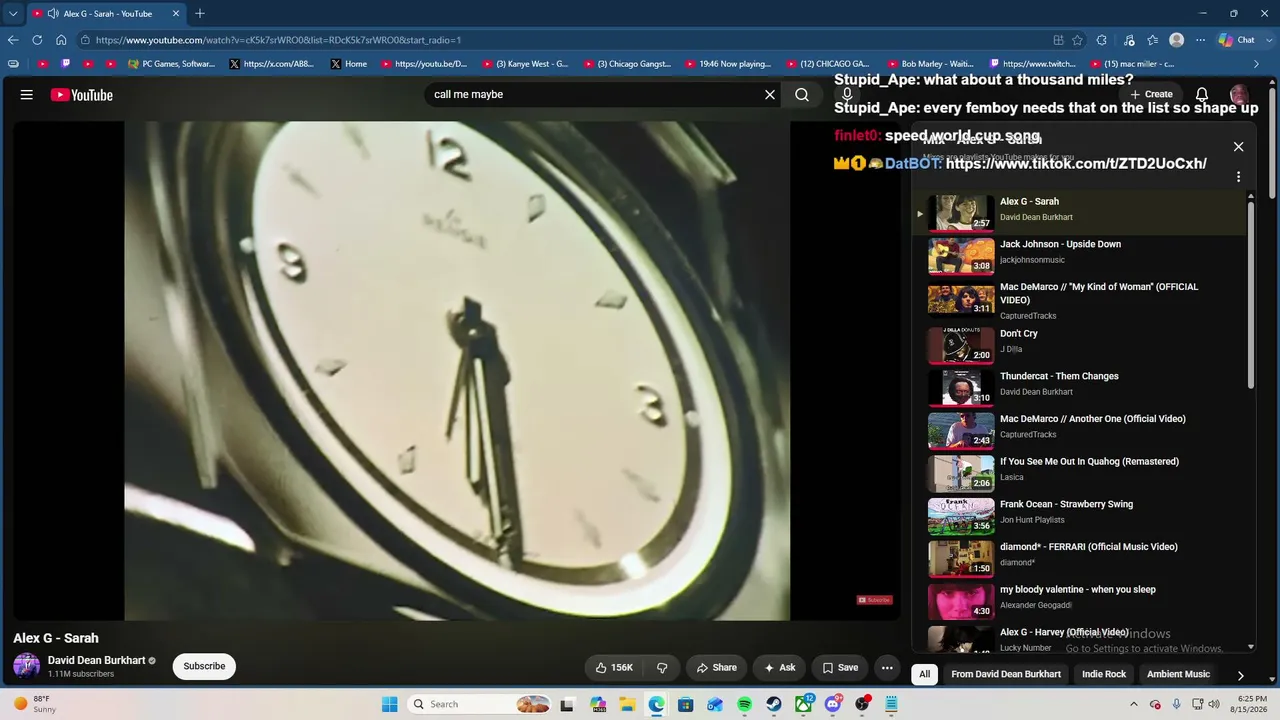Select the Ambient Music chip
This screenshot has height=720, width=1280.
pyautogui.click(x=1178, y=674)
